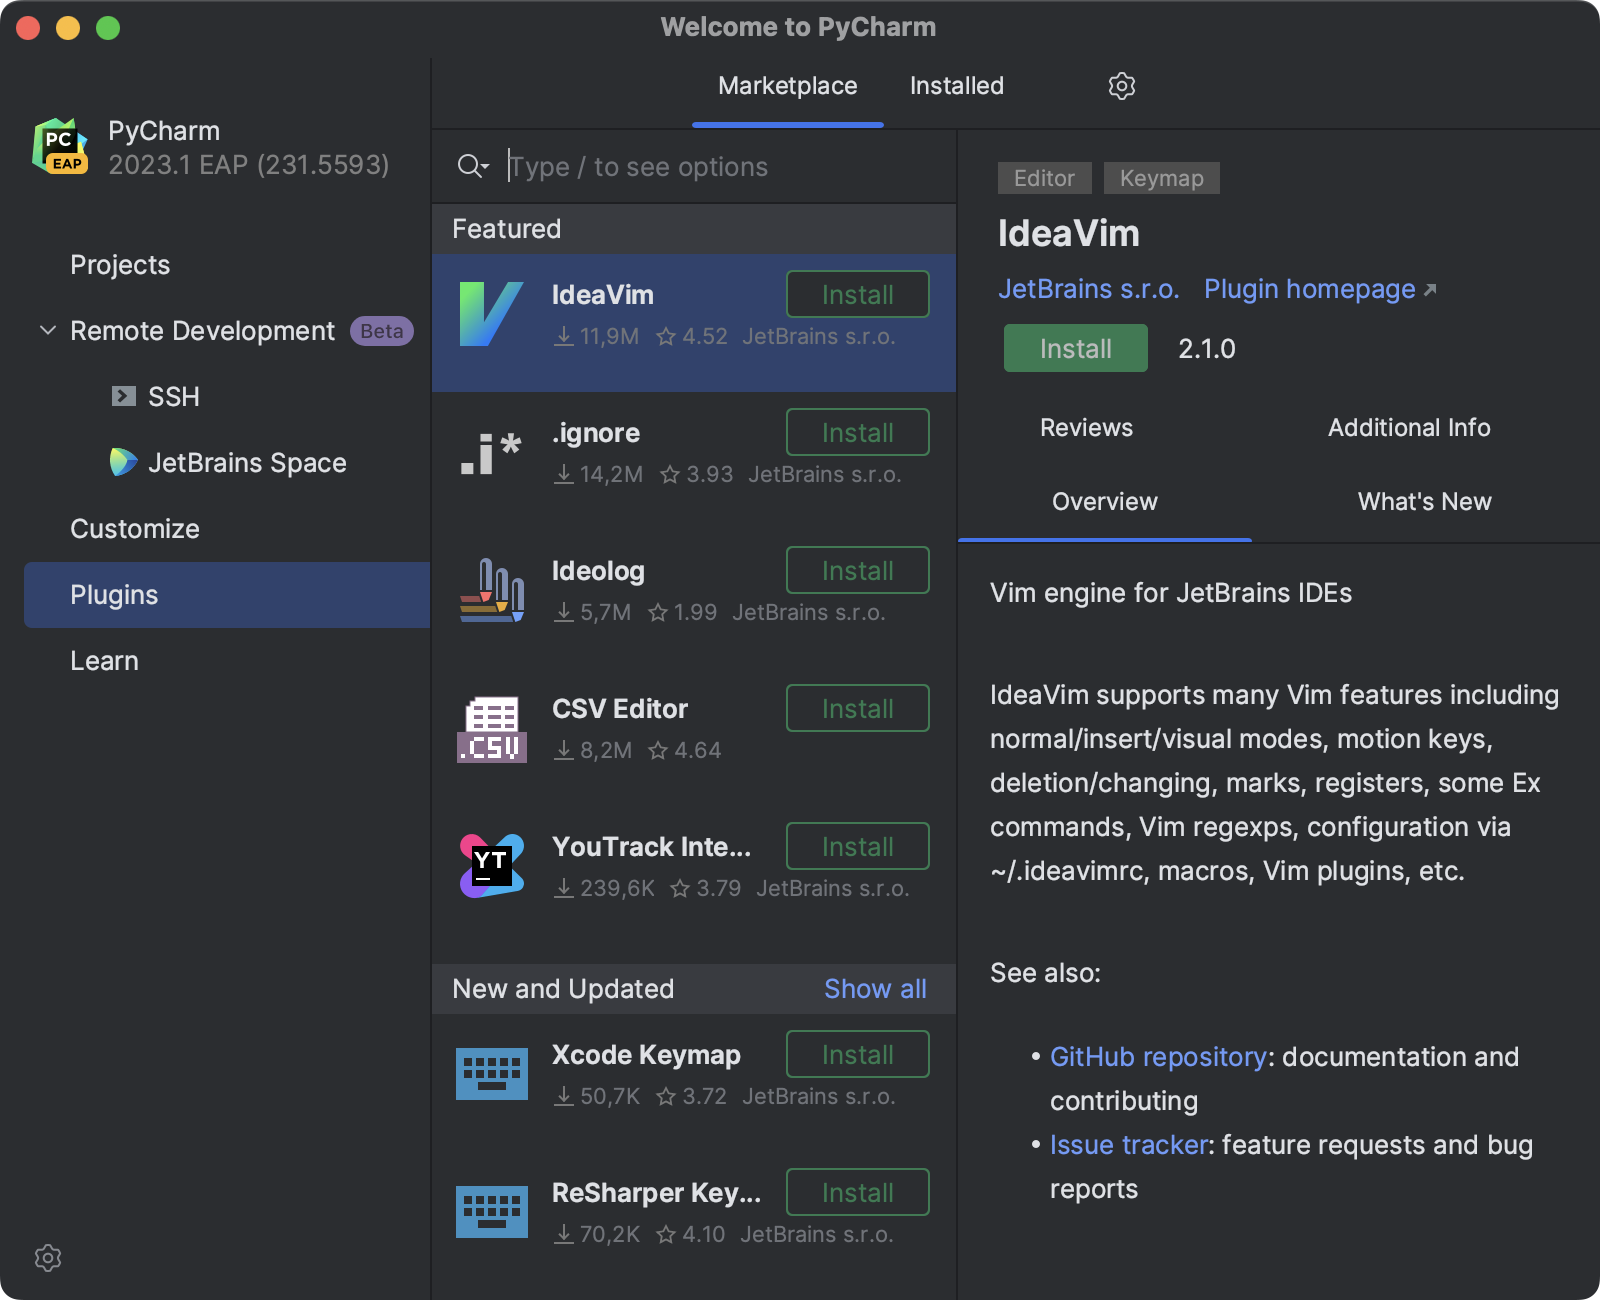Show all New and Updated plugins
1600x1300 pixels.
click(x=874, y=989)
